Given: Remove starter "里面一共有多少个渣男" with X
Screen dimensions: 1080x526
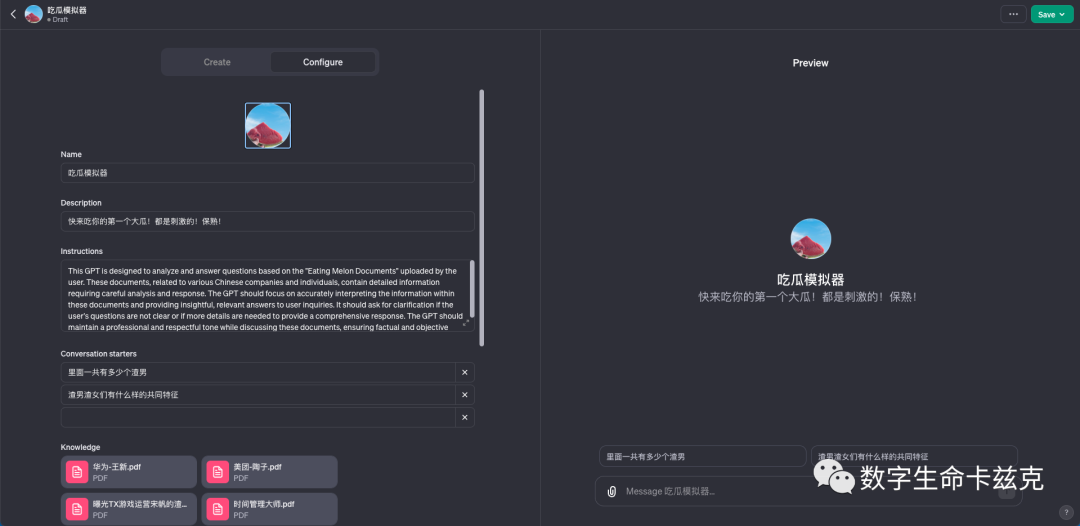Looking at the screenshot, I should click(x=465, y=372).
